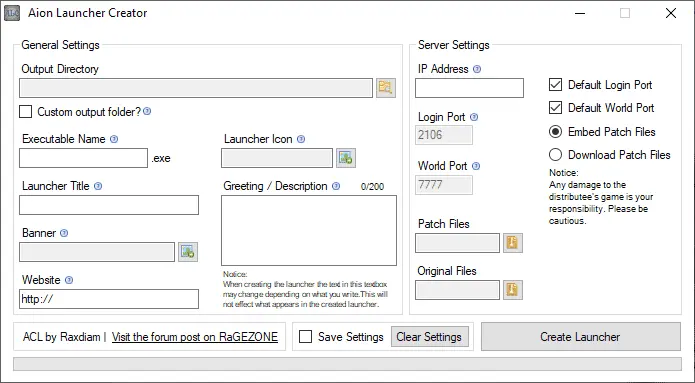Image resolution: width=695 pixels, height=383 pixels.
Task: Show help for Launcher Icon
Action: [x=301, y=139]
